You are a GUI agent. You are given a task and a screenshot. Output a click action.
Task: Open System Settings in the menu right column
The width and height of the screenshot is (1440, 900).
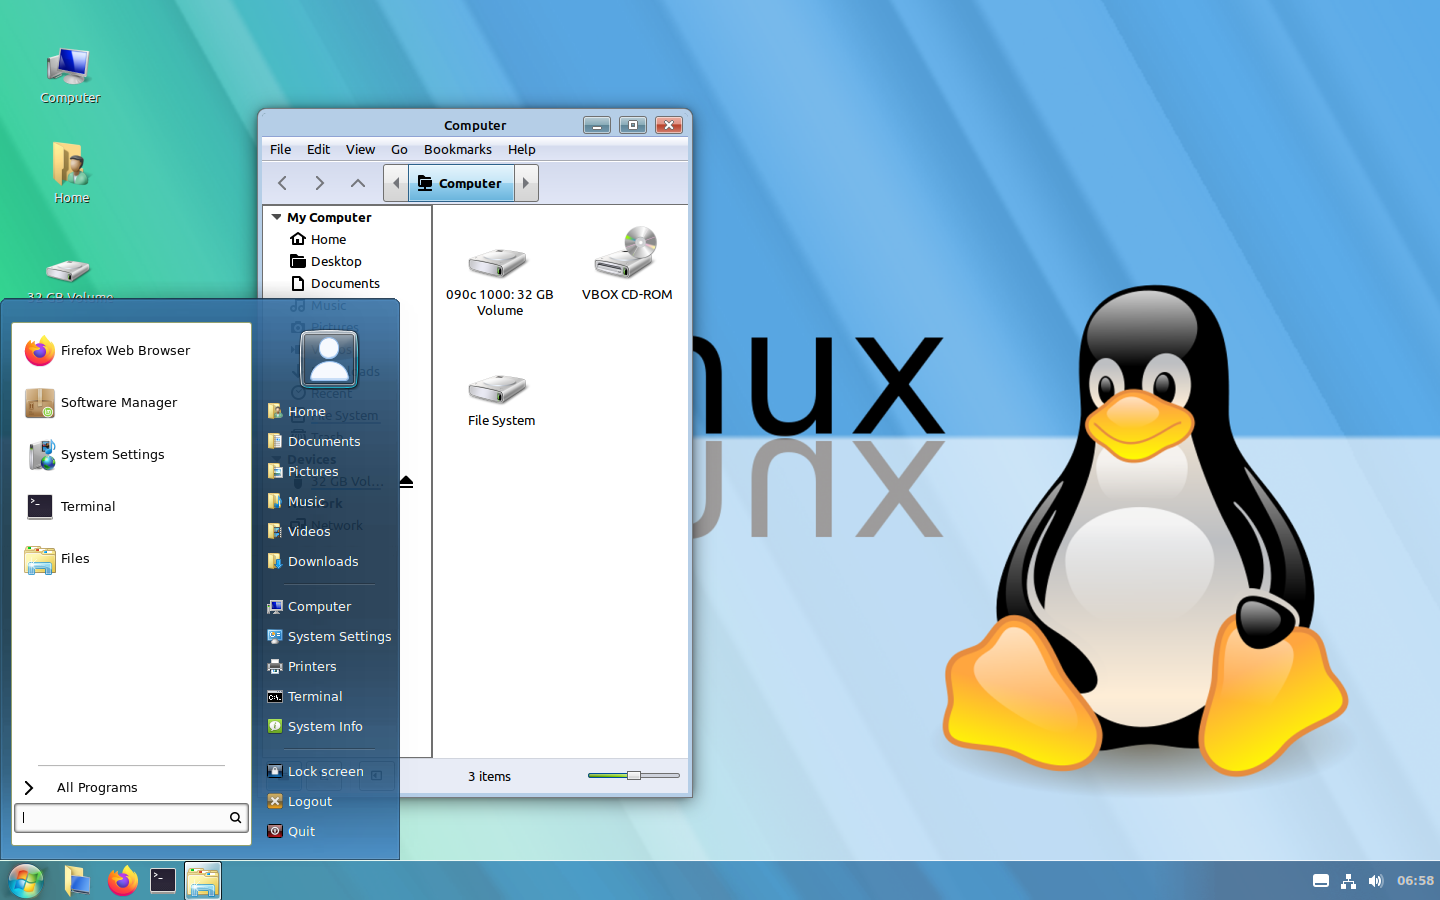[329, 637]
